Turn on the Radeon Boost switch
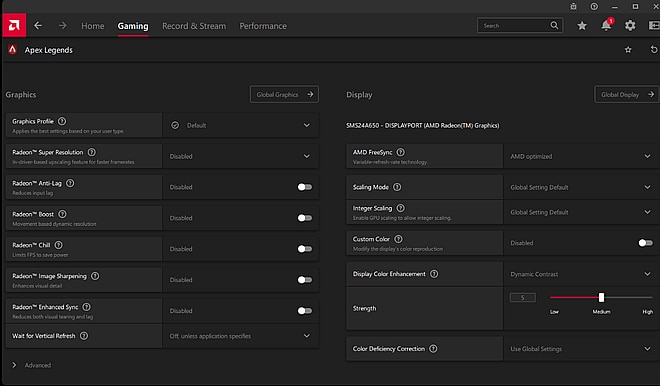Image resolution: width=660 pixels, height=386 pixels. click(305, 218)
